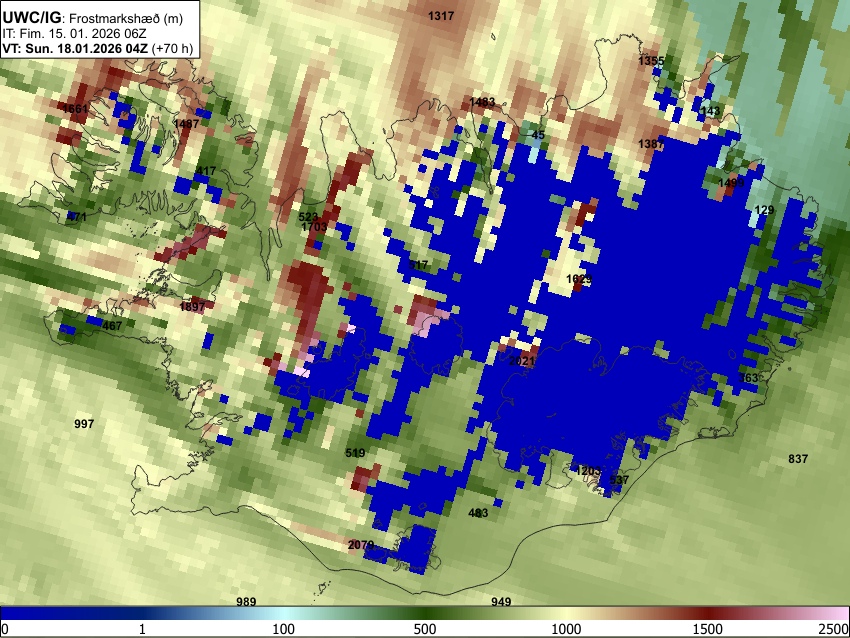Image resolution: width=850 pixels, height=638 pixels.
Task: Click the initial time line 'IT: Fim. 15. 01. 2026 06Z'
Action: coord(74,34)
